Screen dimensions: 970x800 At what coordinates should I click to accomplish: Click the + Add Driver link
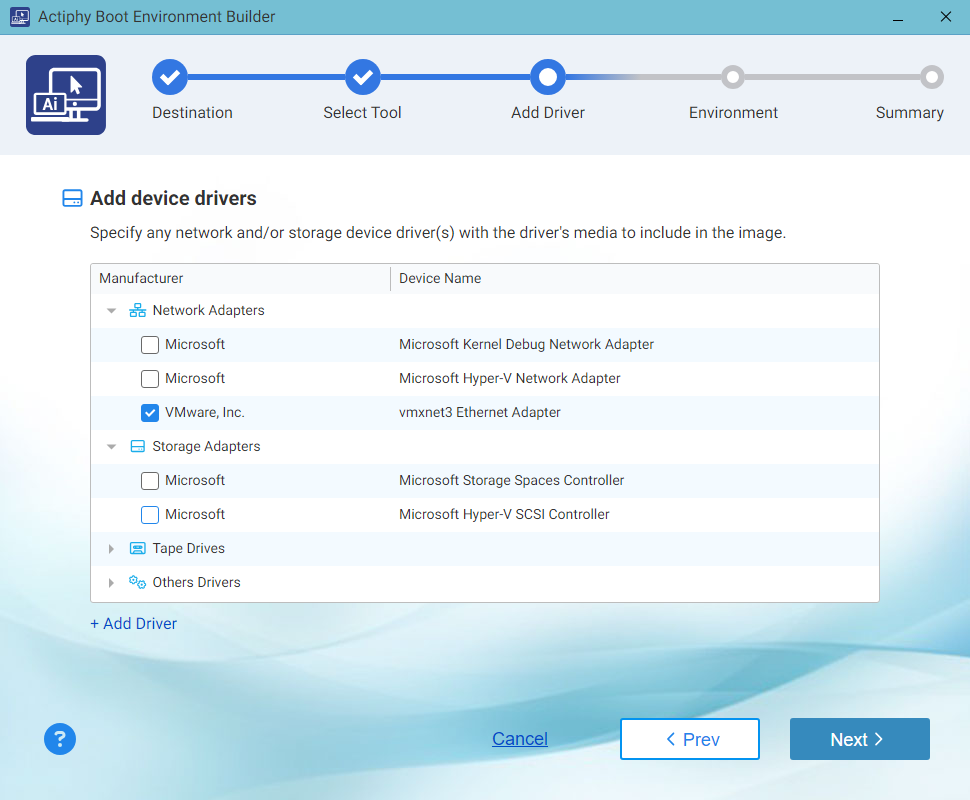134,624
